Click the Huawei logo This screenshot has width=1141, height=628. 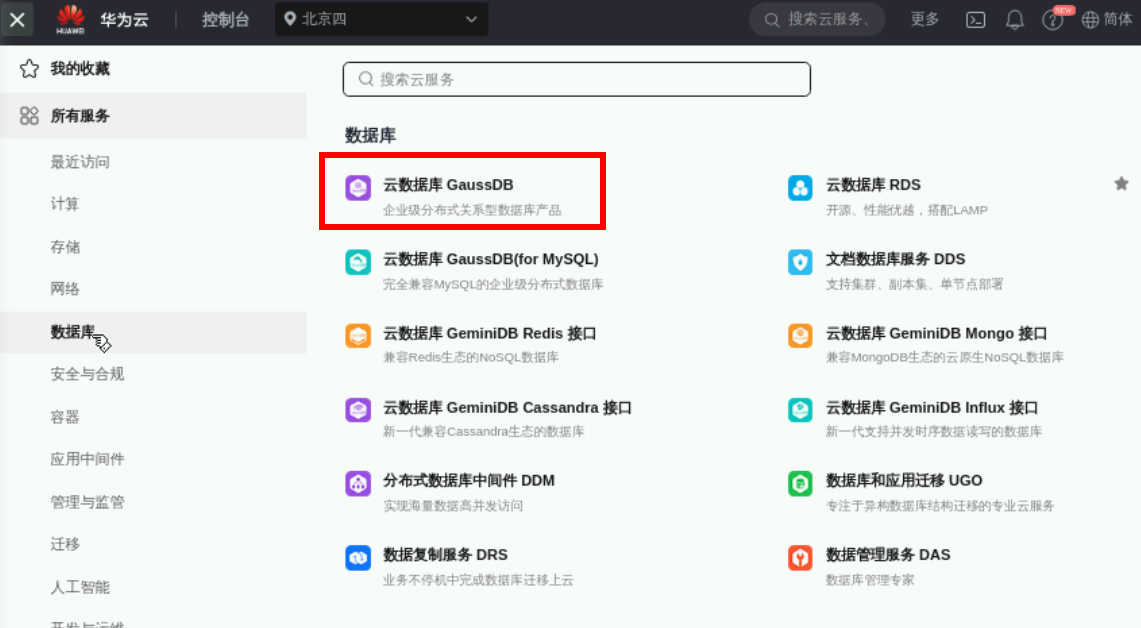(71, 20)
